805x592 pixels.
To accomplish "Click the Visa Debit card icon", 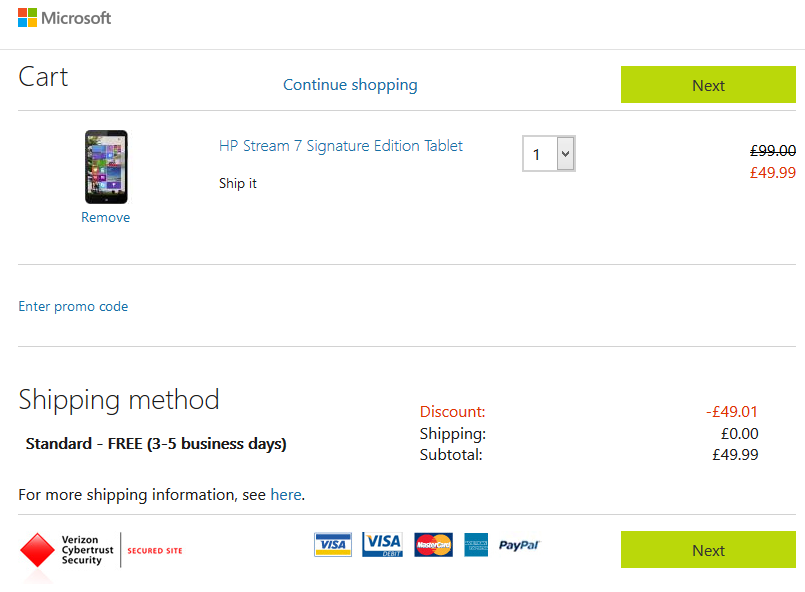I will (382, 545).
